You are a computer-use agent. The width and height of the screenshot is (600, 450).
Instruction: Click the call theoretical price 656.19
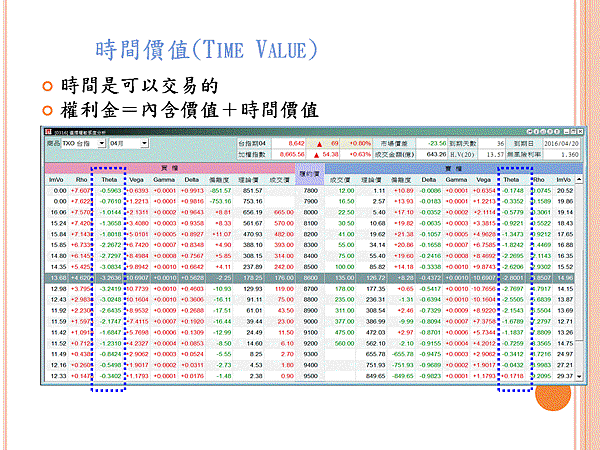[x=253, y=212]
